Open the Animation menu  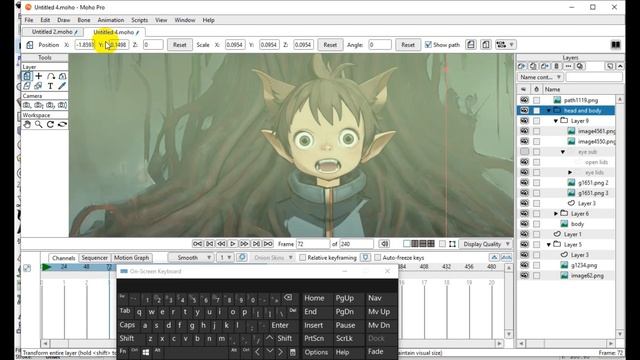[111, 20]
